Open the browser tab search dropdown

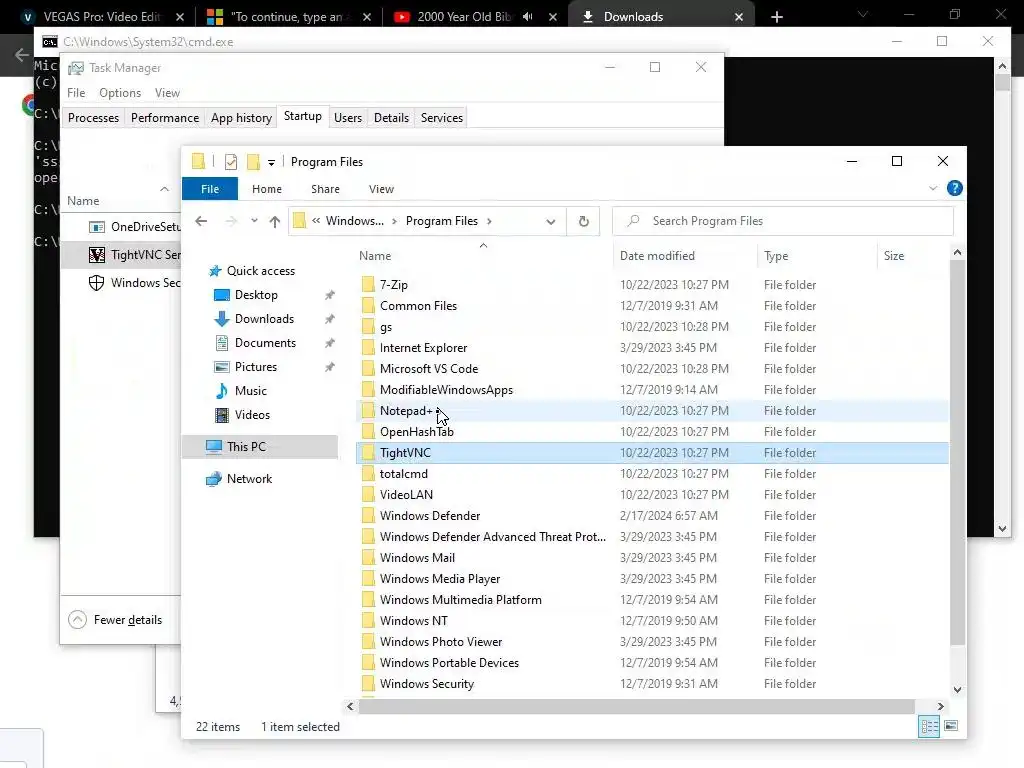coord(863,14)
